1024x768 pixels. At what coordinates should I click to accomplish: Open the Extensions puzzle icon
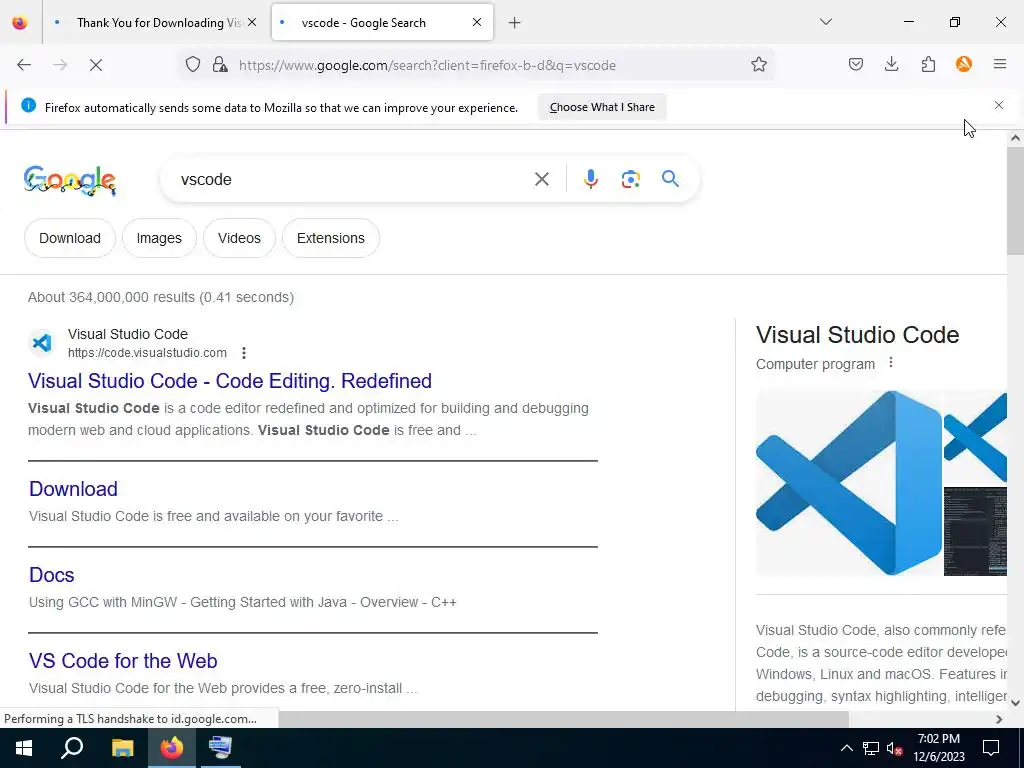[928, 64]
